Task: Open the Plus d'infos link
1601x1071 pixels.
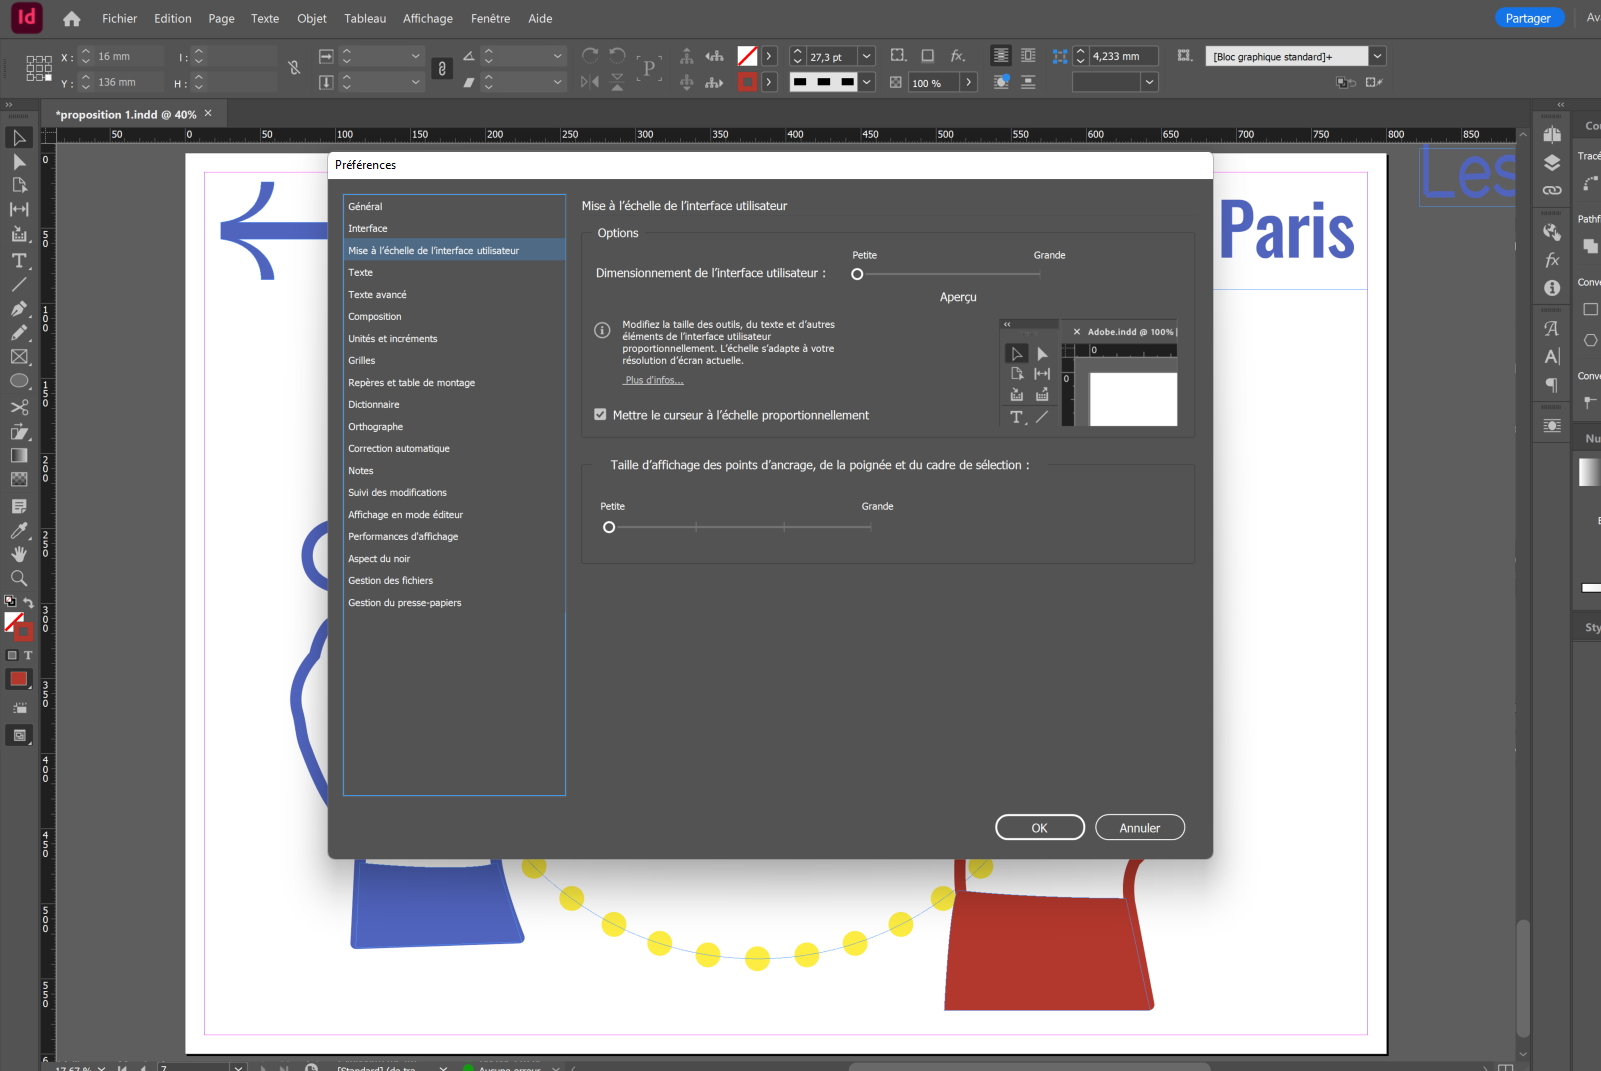Action: tap(653, 380)
